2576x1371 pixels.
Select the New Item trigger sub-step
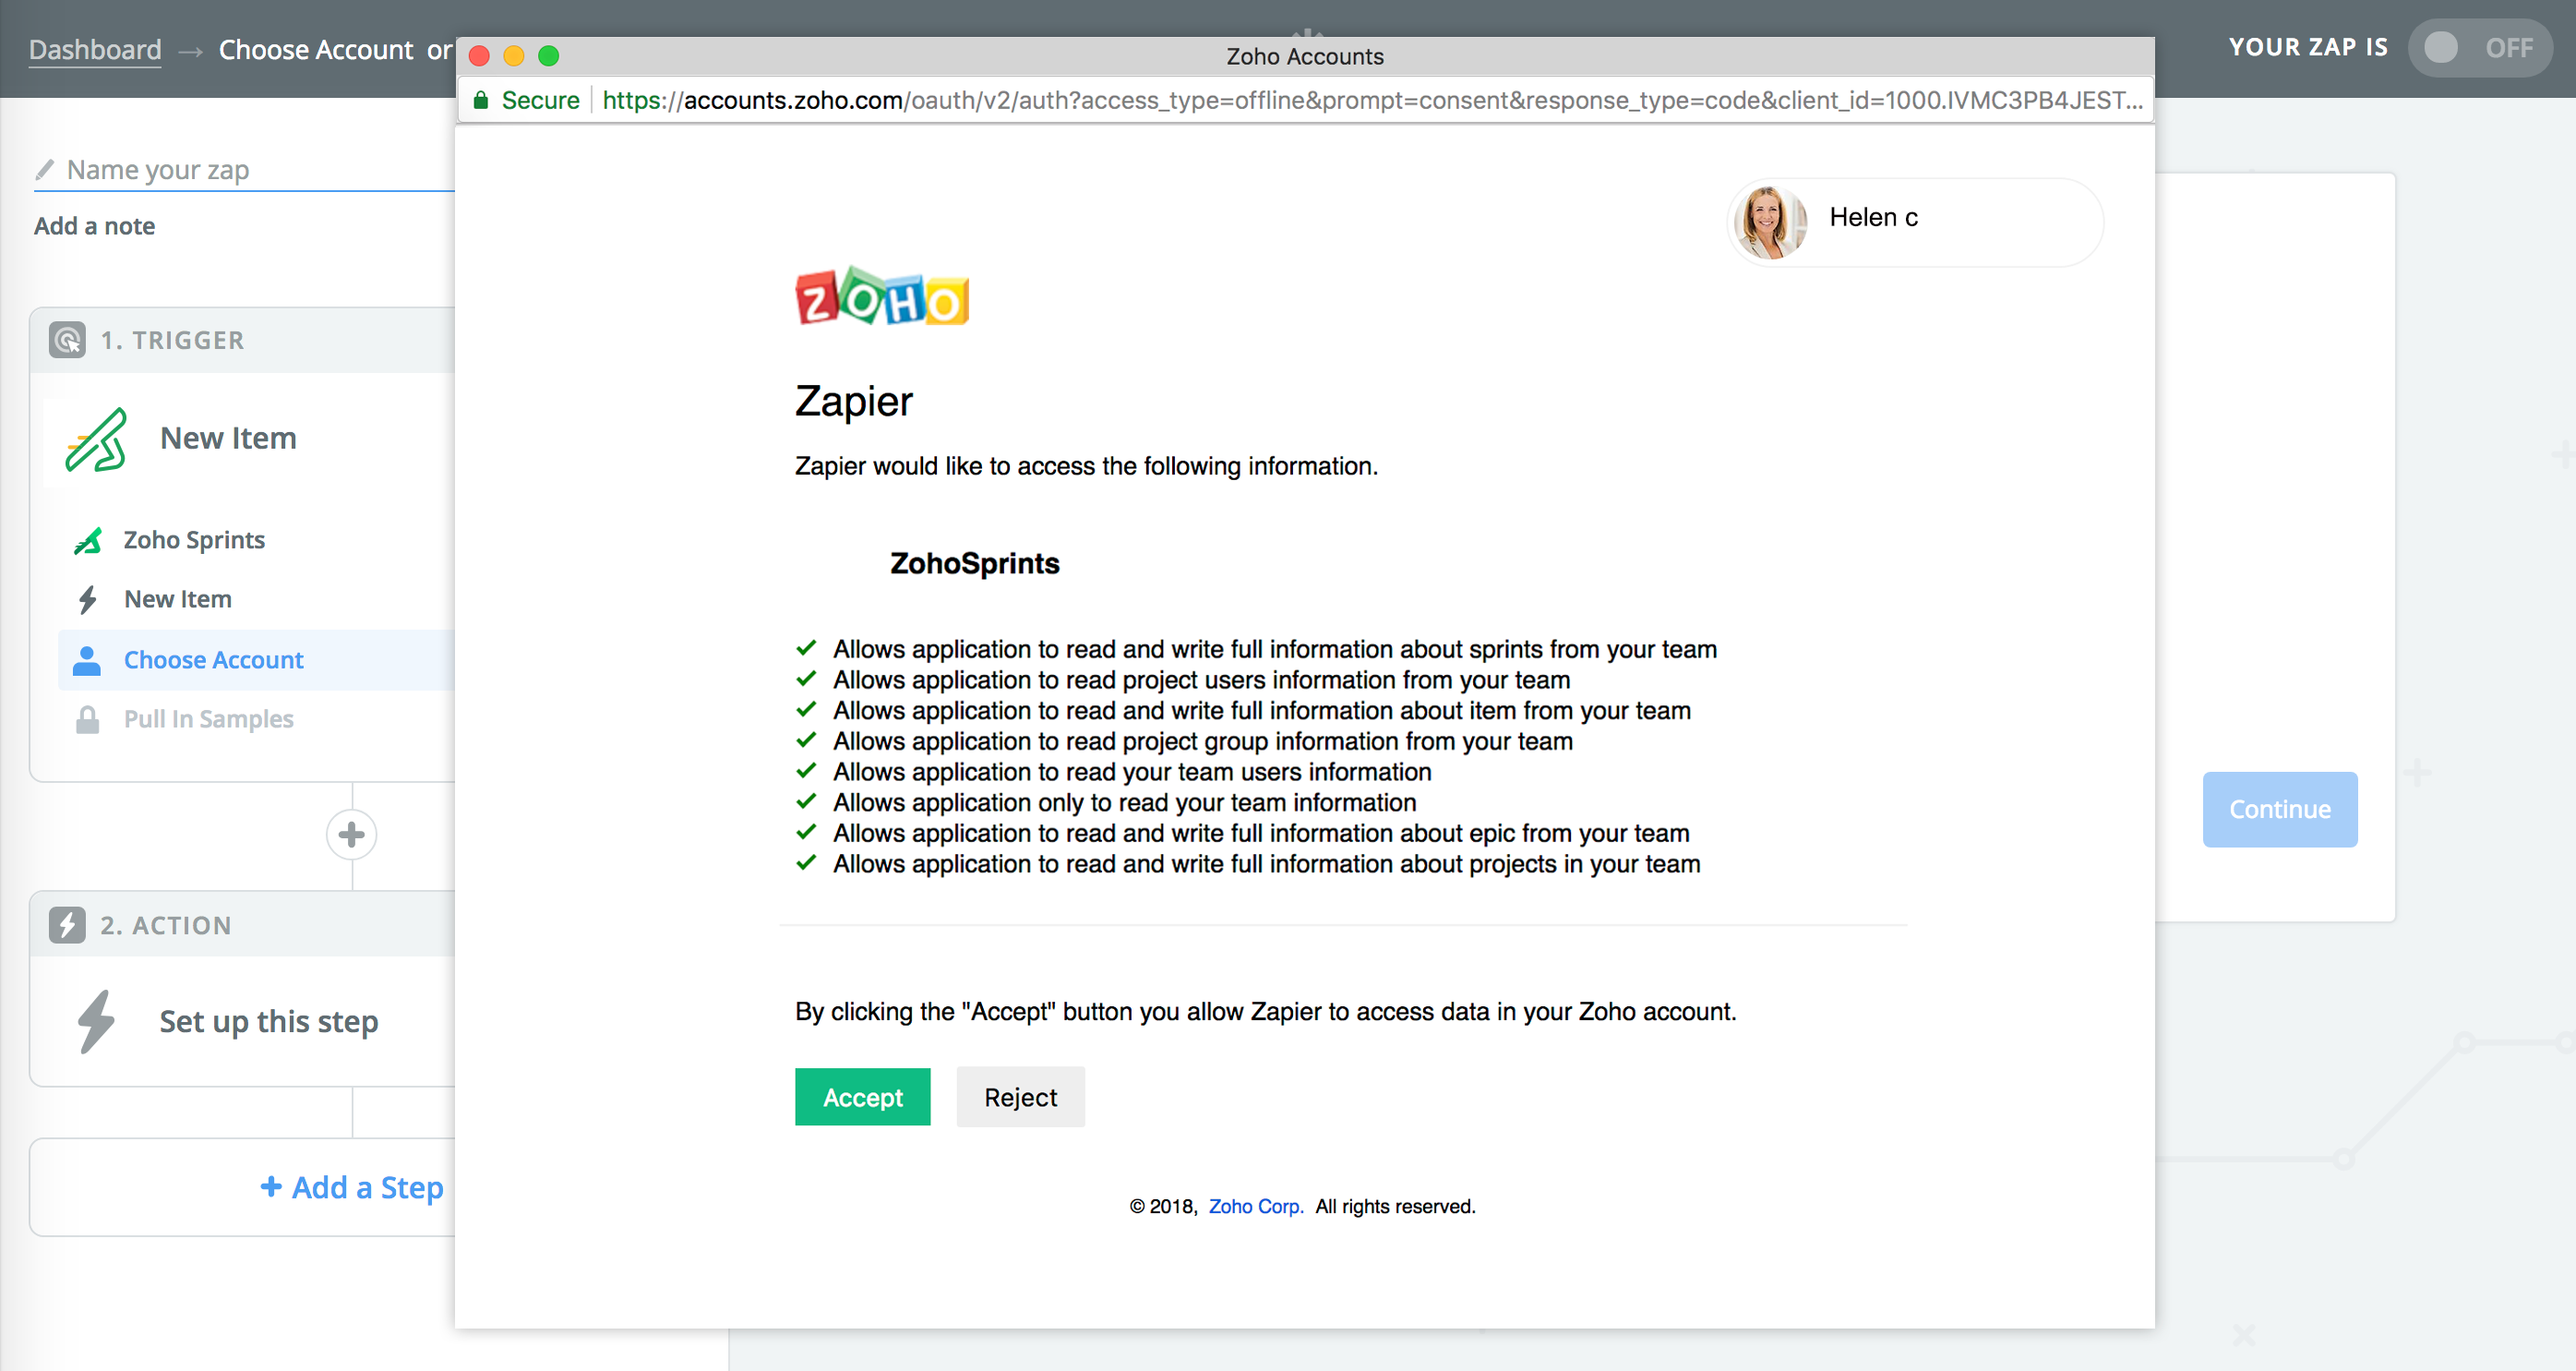pyautogui.click(x=178, y=599)
